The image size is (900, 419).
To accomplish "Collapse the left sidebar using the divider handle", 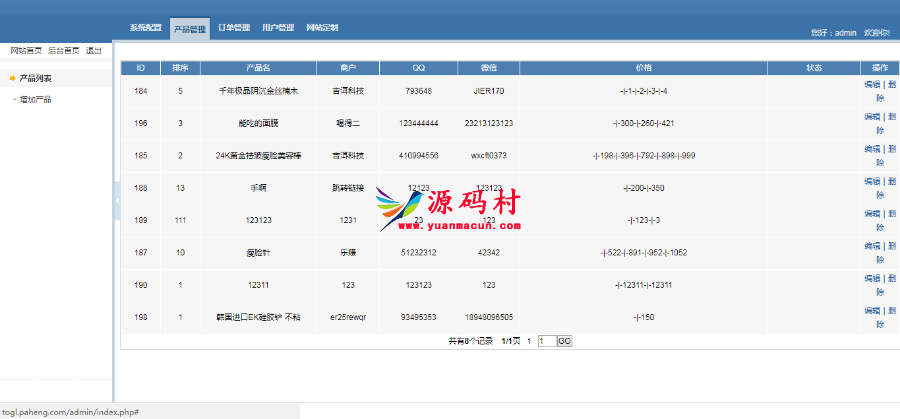I will [x=117, y=200].
